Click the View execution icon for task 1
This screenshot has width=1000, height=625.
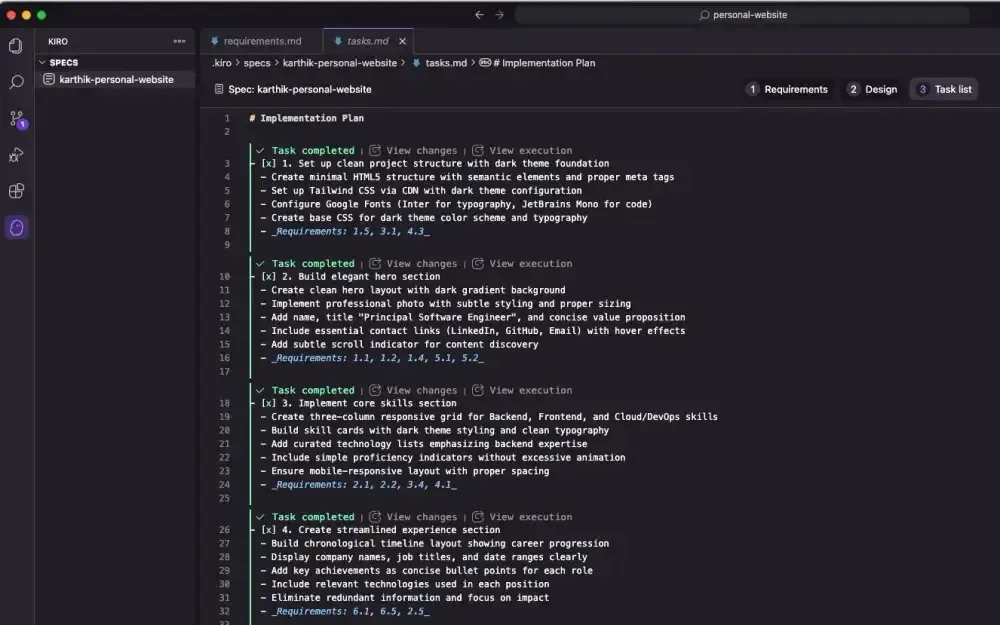478,151
